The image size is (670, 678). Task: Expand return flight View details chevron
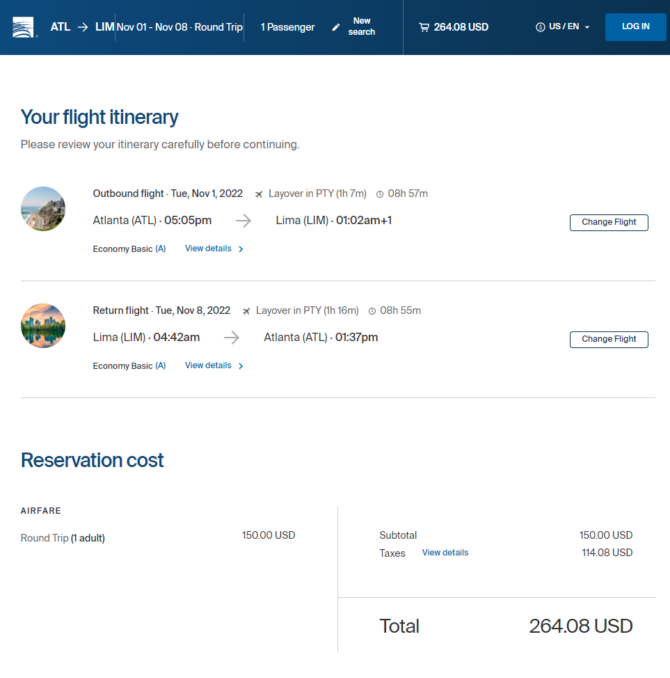pyautogui.click(x=241, y=366)
